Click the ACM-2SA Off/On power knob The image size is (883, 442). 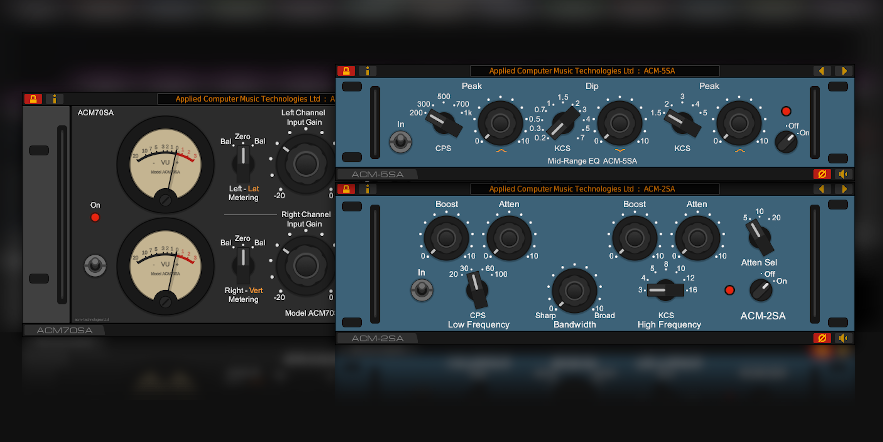pyautogui.click(x=761, y=290)
